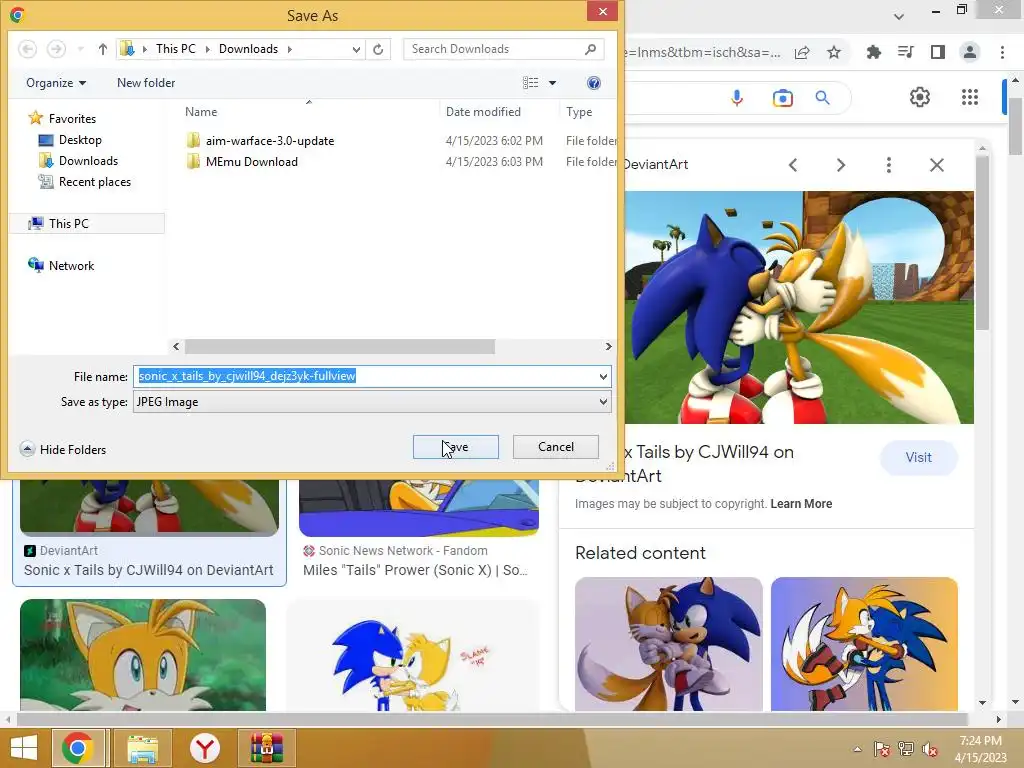Collapse folders with Hide Folders
Viewport: 1024px width, 768px height.
click(63, 449)
